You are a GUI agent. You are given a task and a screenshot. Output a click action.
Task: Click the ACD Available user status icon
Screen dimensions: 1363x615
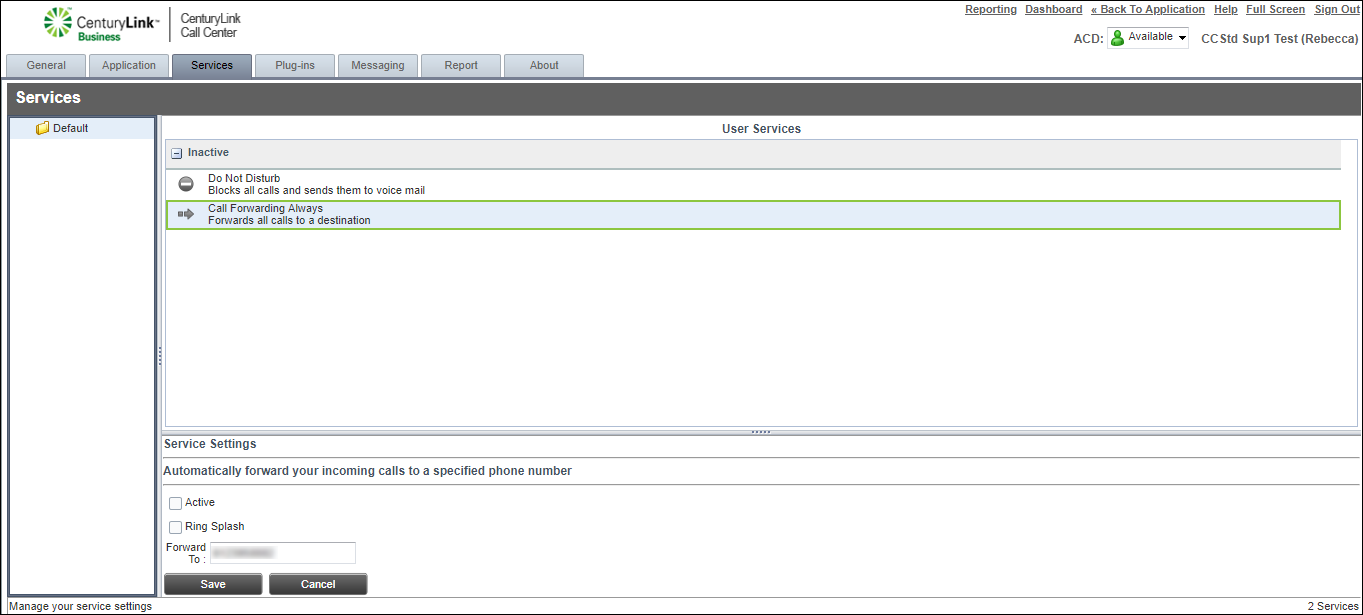(x=1118, y=38)
